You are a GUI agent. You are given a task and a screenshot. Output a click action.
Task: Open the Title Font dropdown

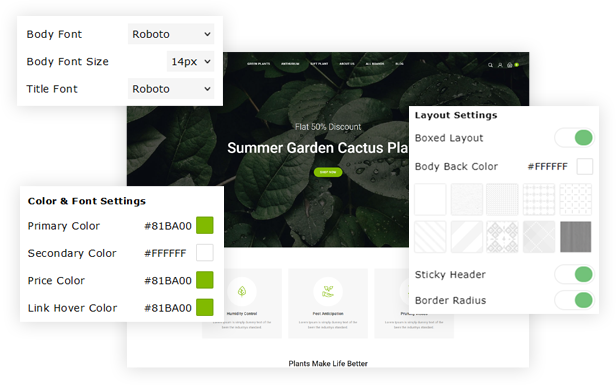[171, 89]
